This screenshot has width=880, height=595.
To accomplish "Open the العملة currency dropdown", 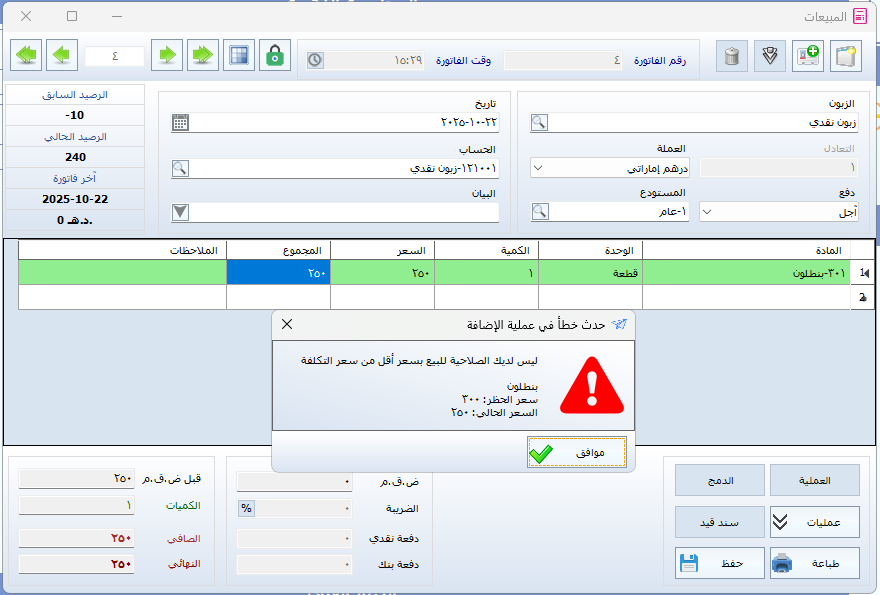I will 539,167.
